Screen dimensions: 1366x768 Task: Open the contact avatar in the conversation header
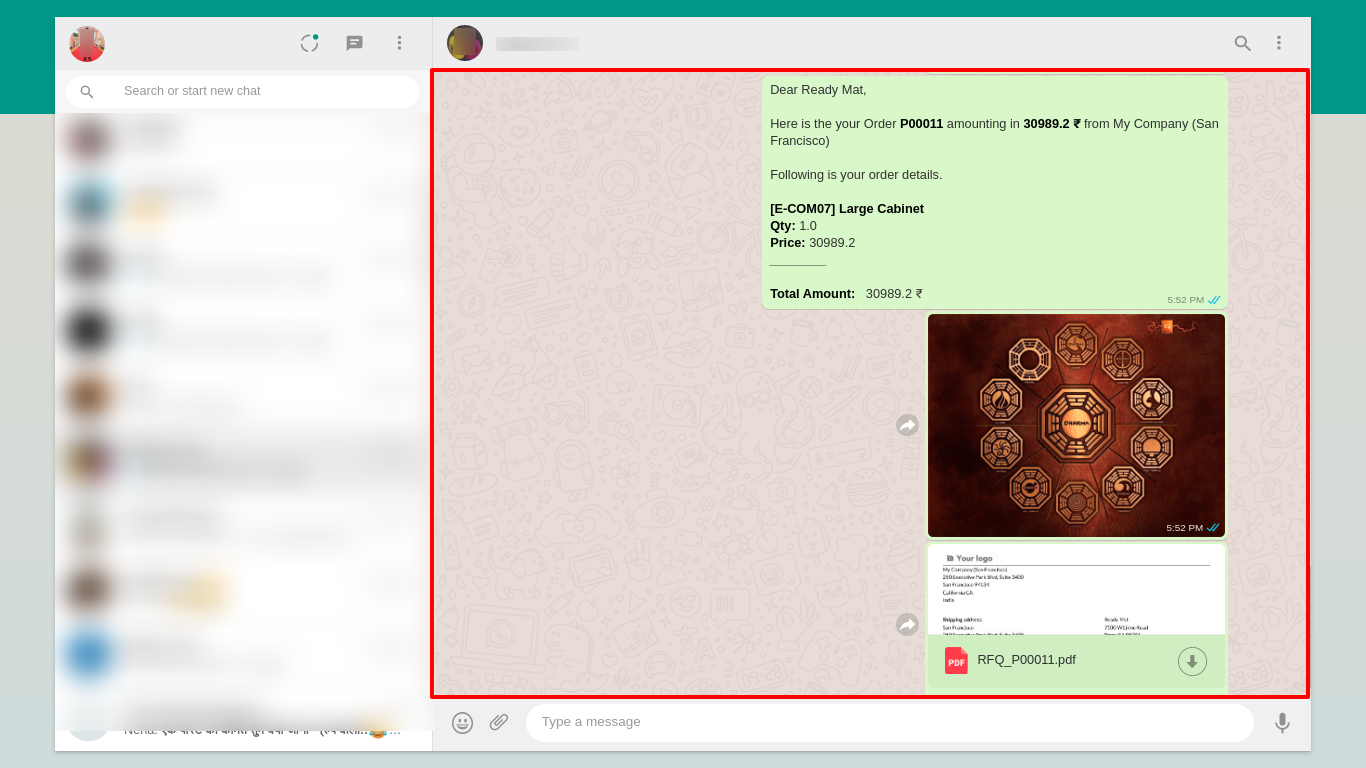pos(465,43)
